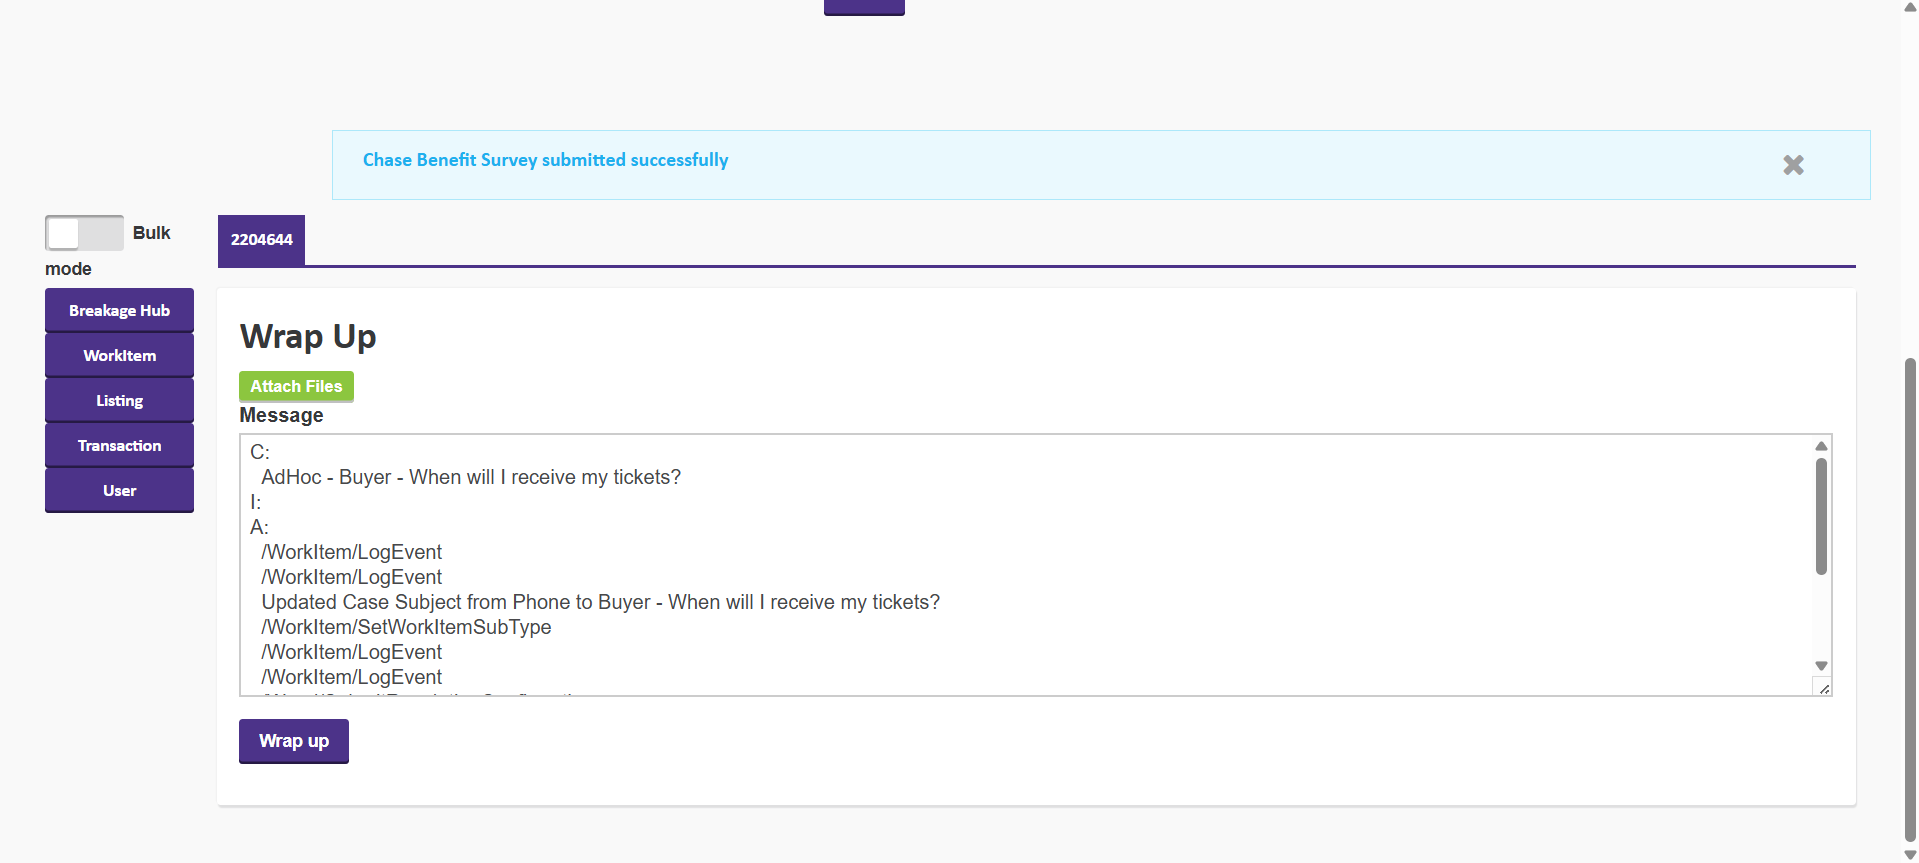The image size is (1919, 863).
Task: Click the survey submitted successfully message
Action: pos(545,161)
